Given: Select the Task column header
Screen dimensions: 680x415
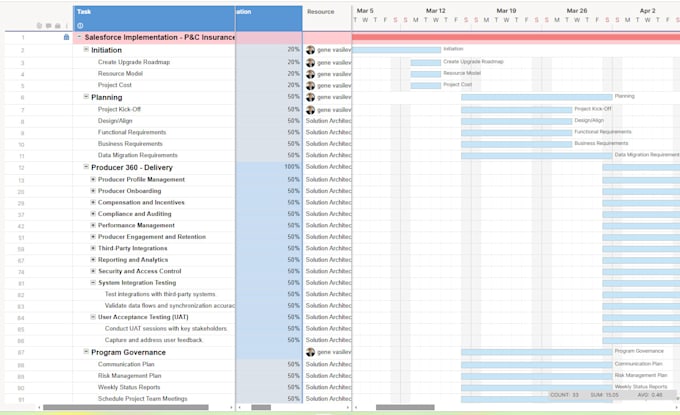Looking at the screenshot, I should 154,18.
